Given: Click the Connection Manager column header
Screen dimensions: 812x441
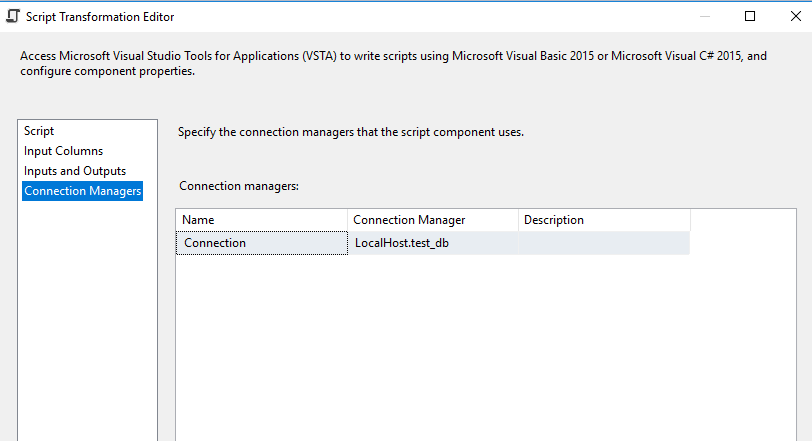Looking at the screenshot, I should click(432, 220).
